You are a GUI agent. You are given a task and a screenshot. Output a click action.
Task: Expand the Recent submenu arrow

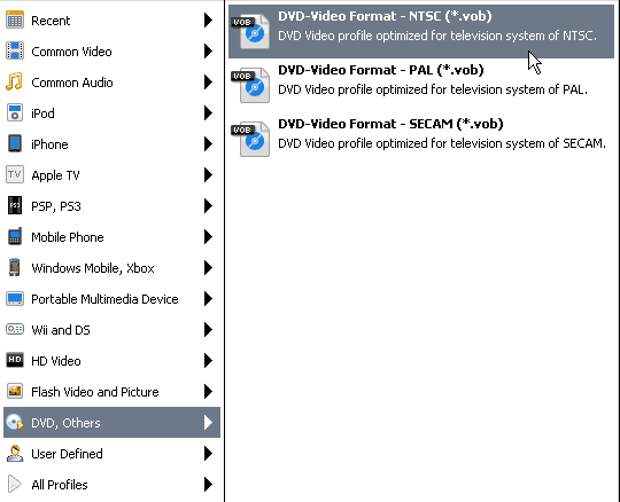[208, 20]
